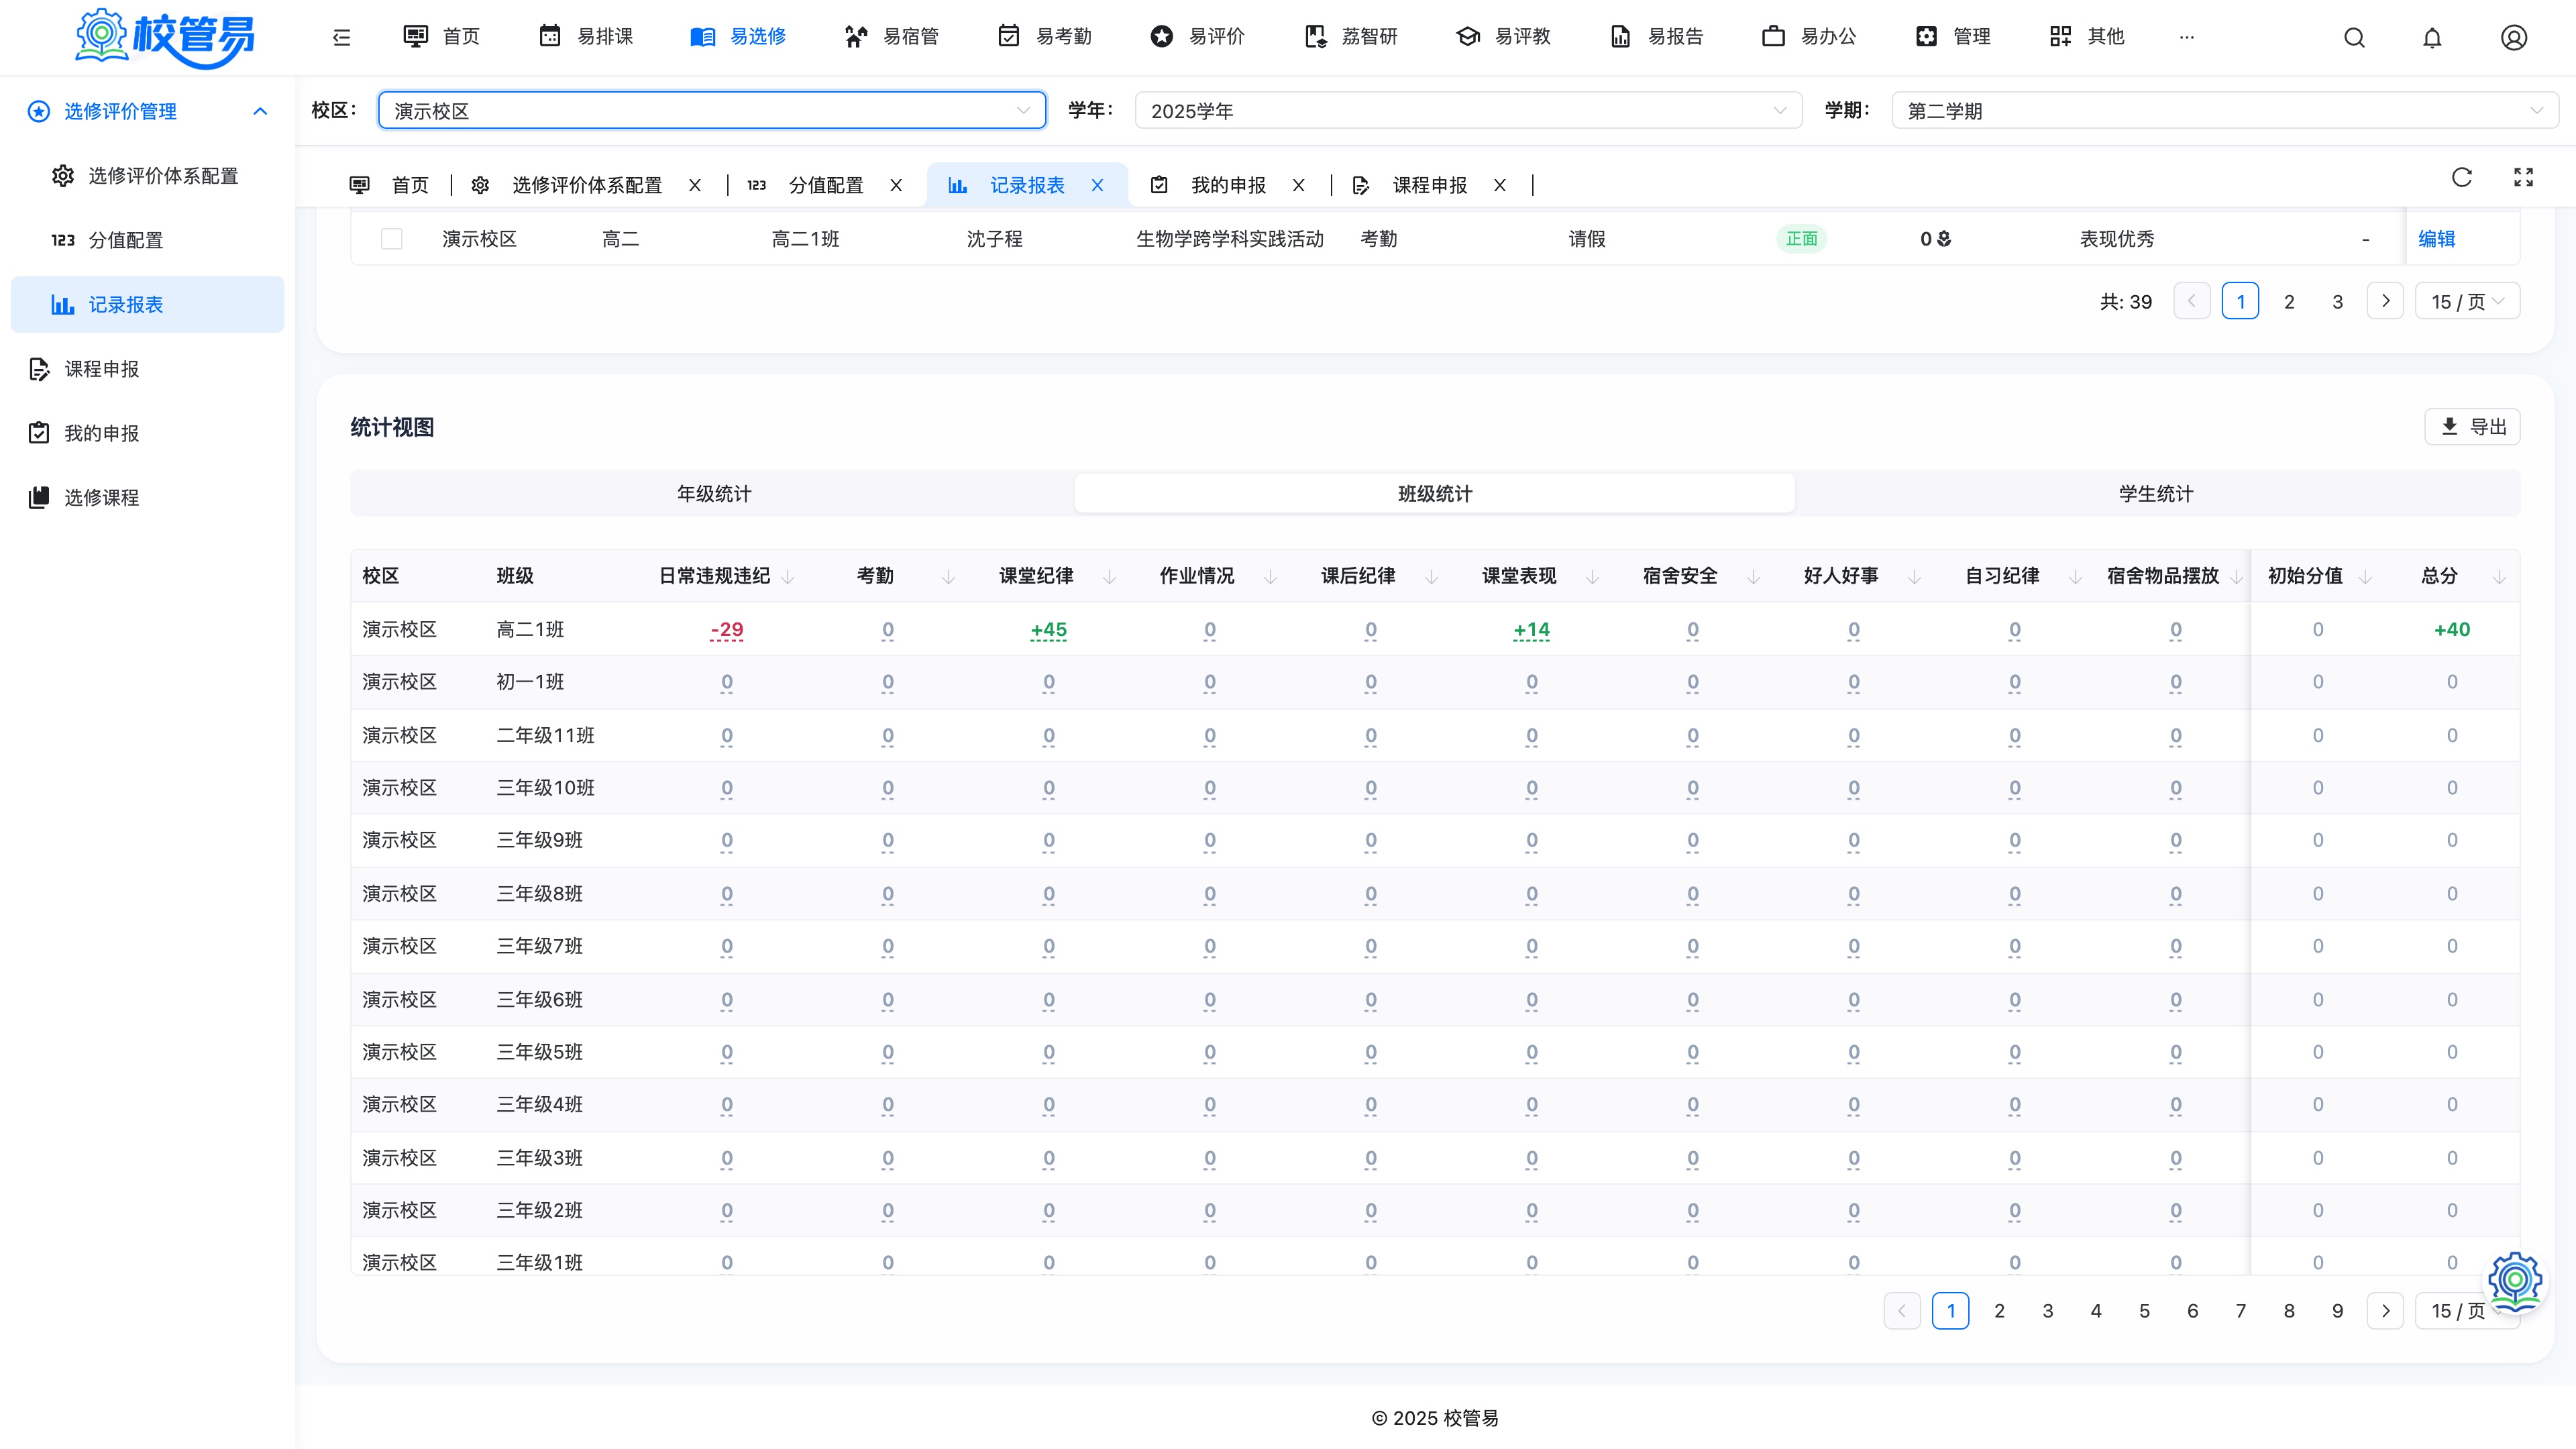Click 编辑 link for 沈子程 row

point(2436,239)
